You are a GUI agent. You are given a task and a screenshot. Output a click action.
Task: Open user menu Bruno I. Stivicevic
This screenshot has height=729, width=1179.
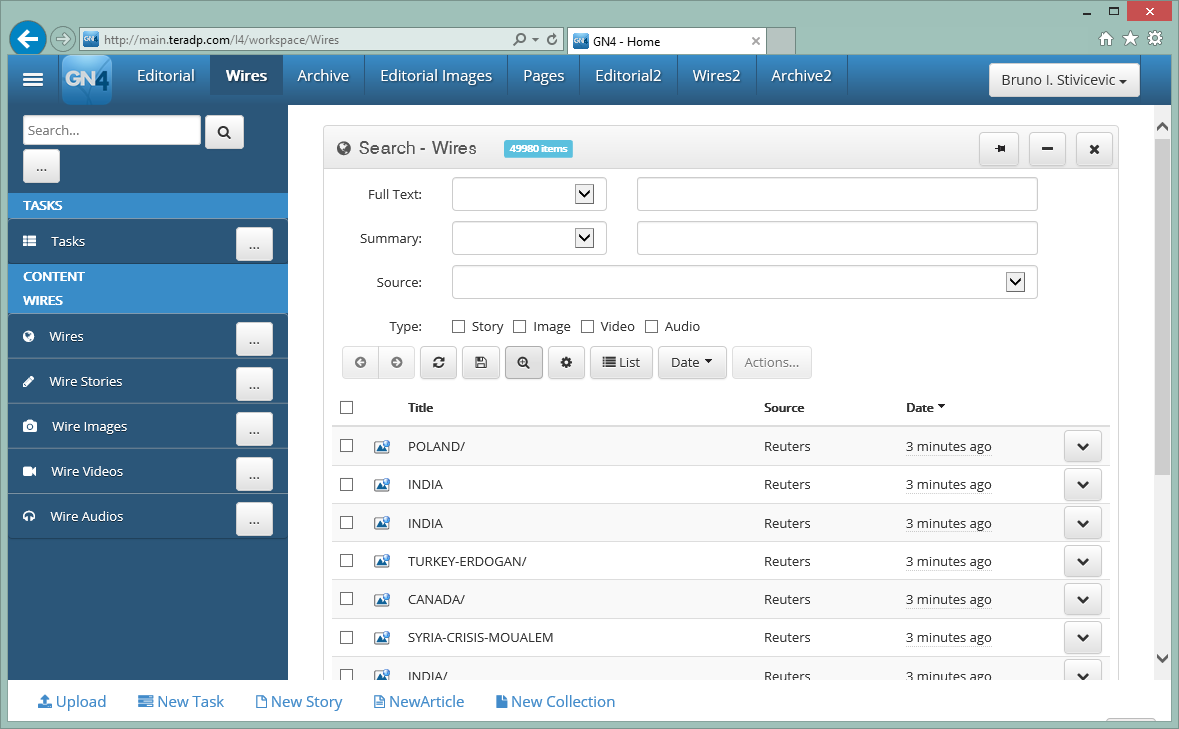coord(1064,80)
